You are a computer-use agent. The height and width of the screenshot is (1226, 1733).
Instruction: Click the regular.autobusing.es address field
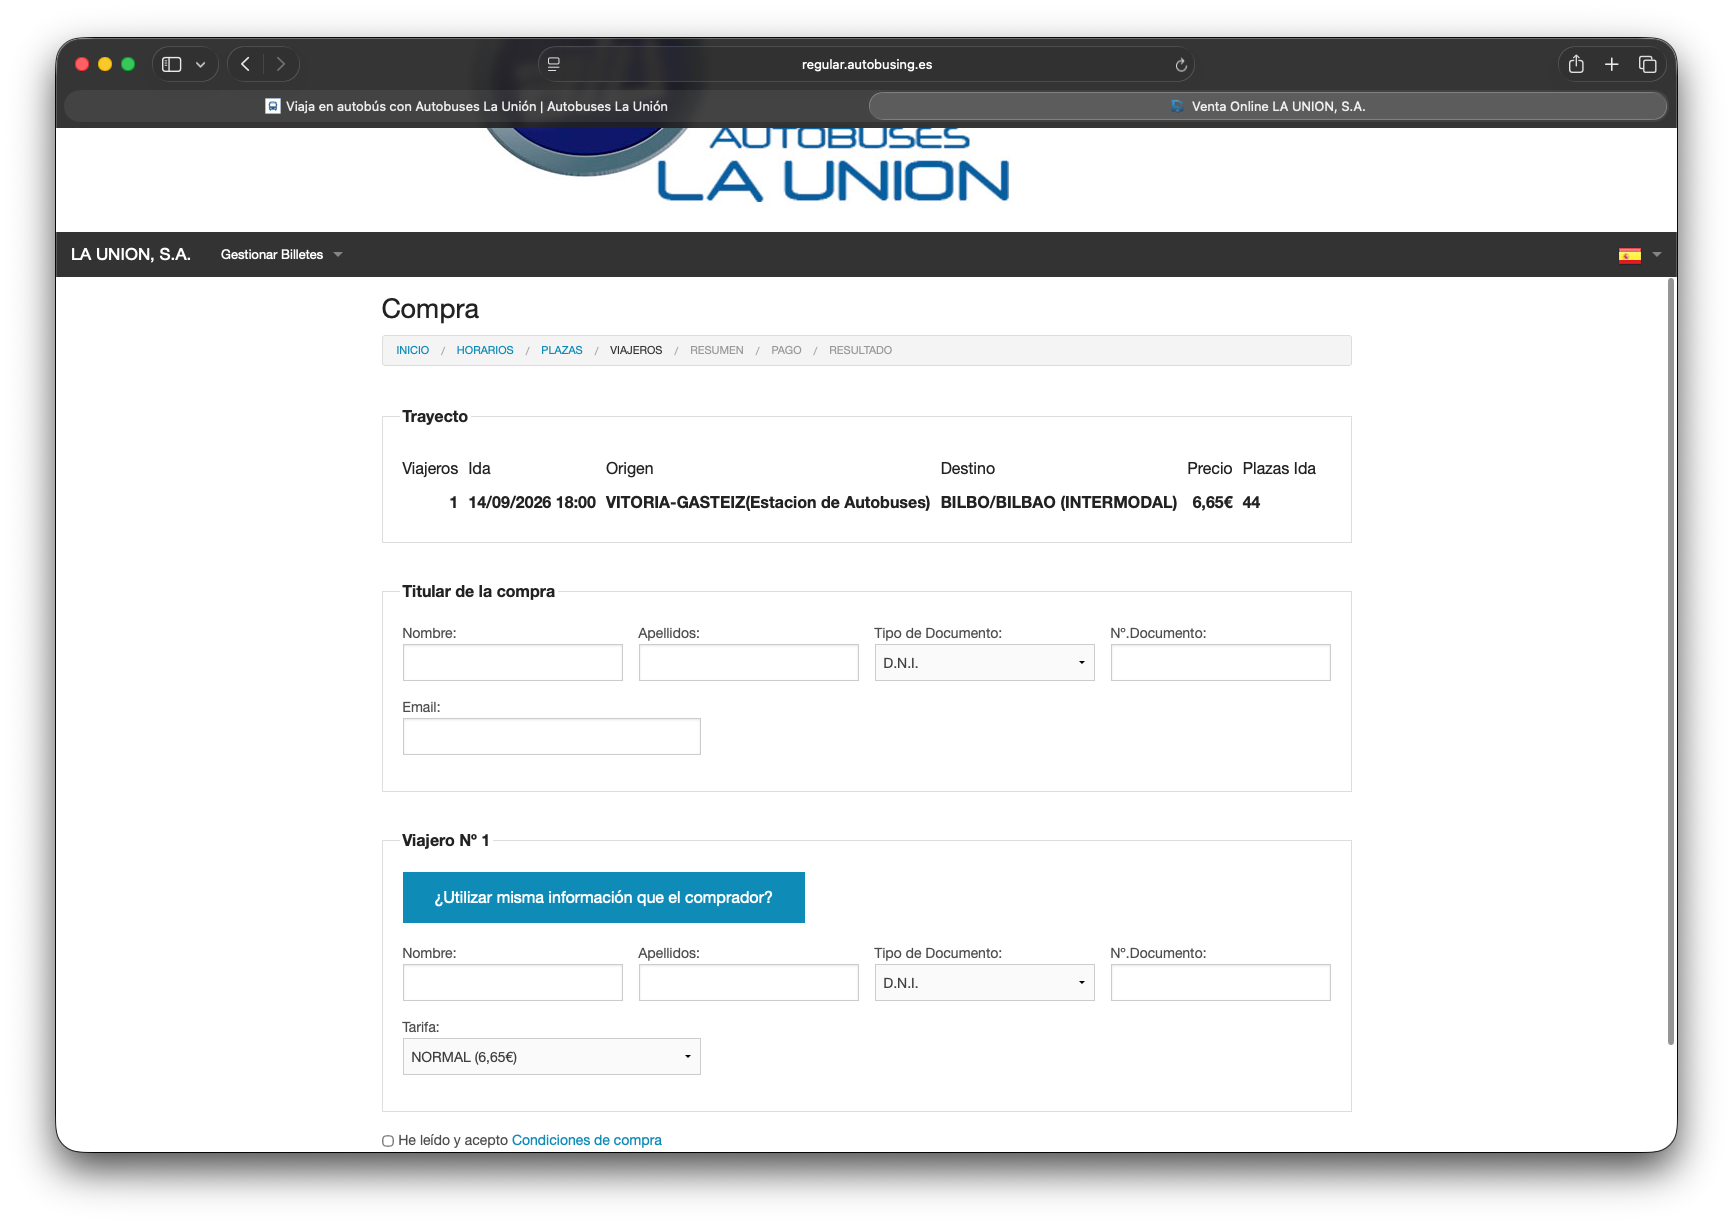[866, 64]
